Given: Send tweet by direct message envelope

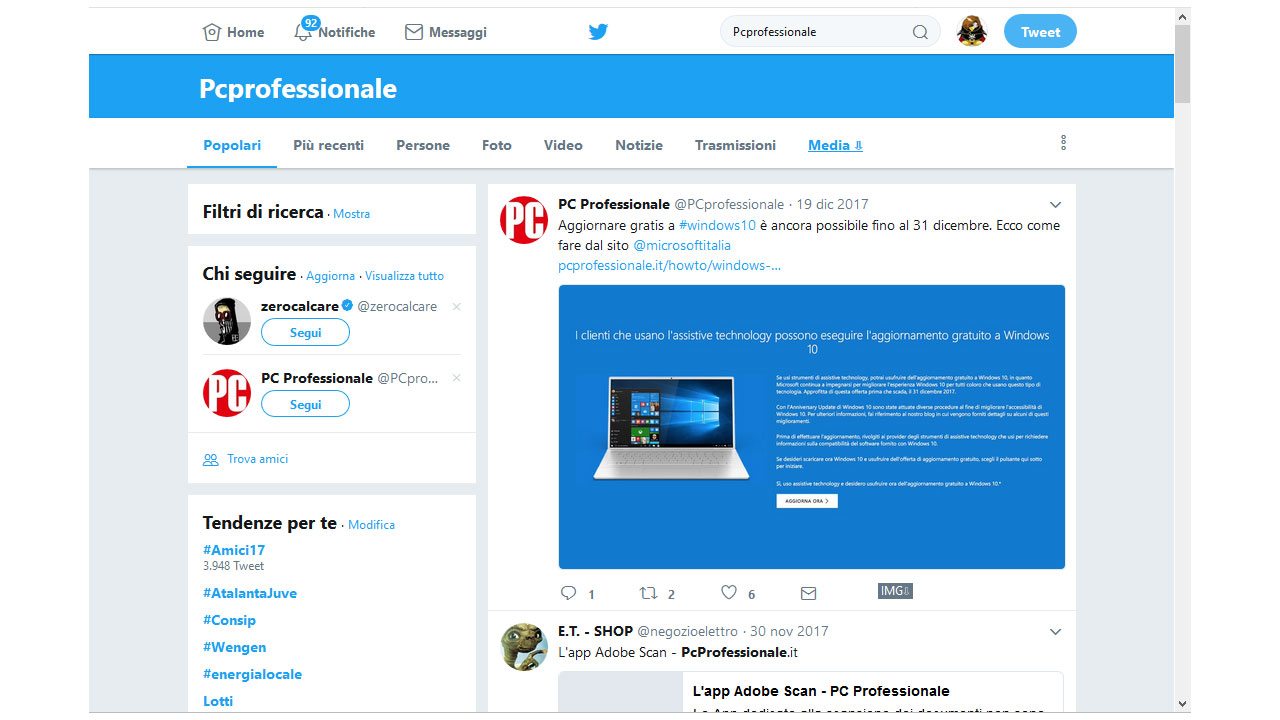Looking at the screenshot, I should [809, 593].
